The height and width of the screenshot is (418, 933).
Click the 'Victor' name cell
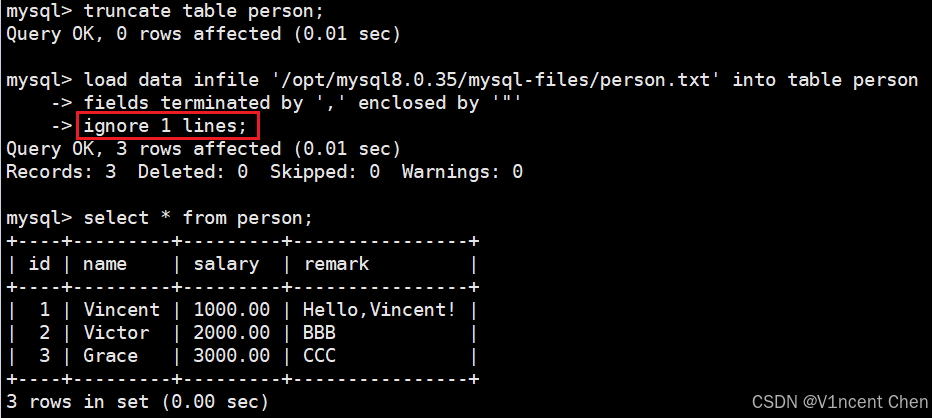[116, 333]
